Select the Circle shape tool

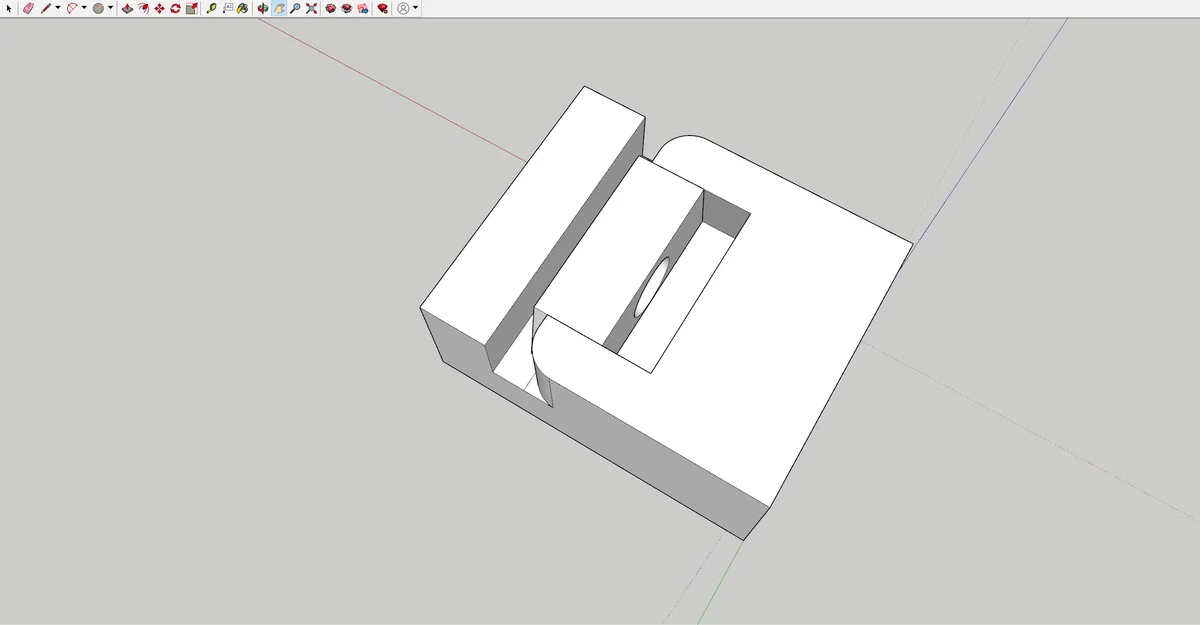point(99,8)
